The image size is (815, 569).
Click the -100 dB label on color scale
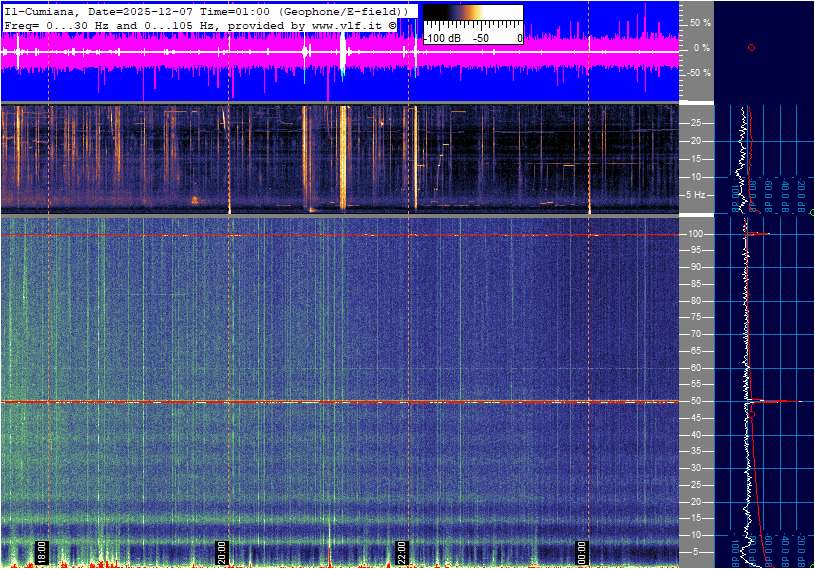pos(441,38)
